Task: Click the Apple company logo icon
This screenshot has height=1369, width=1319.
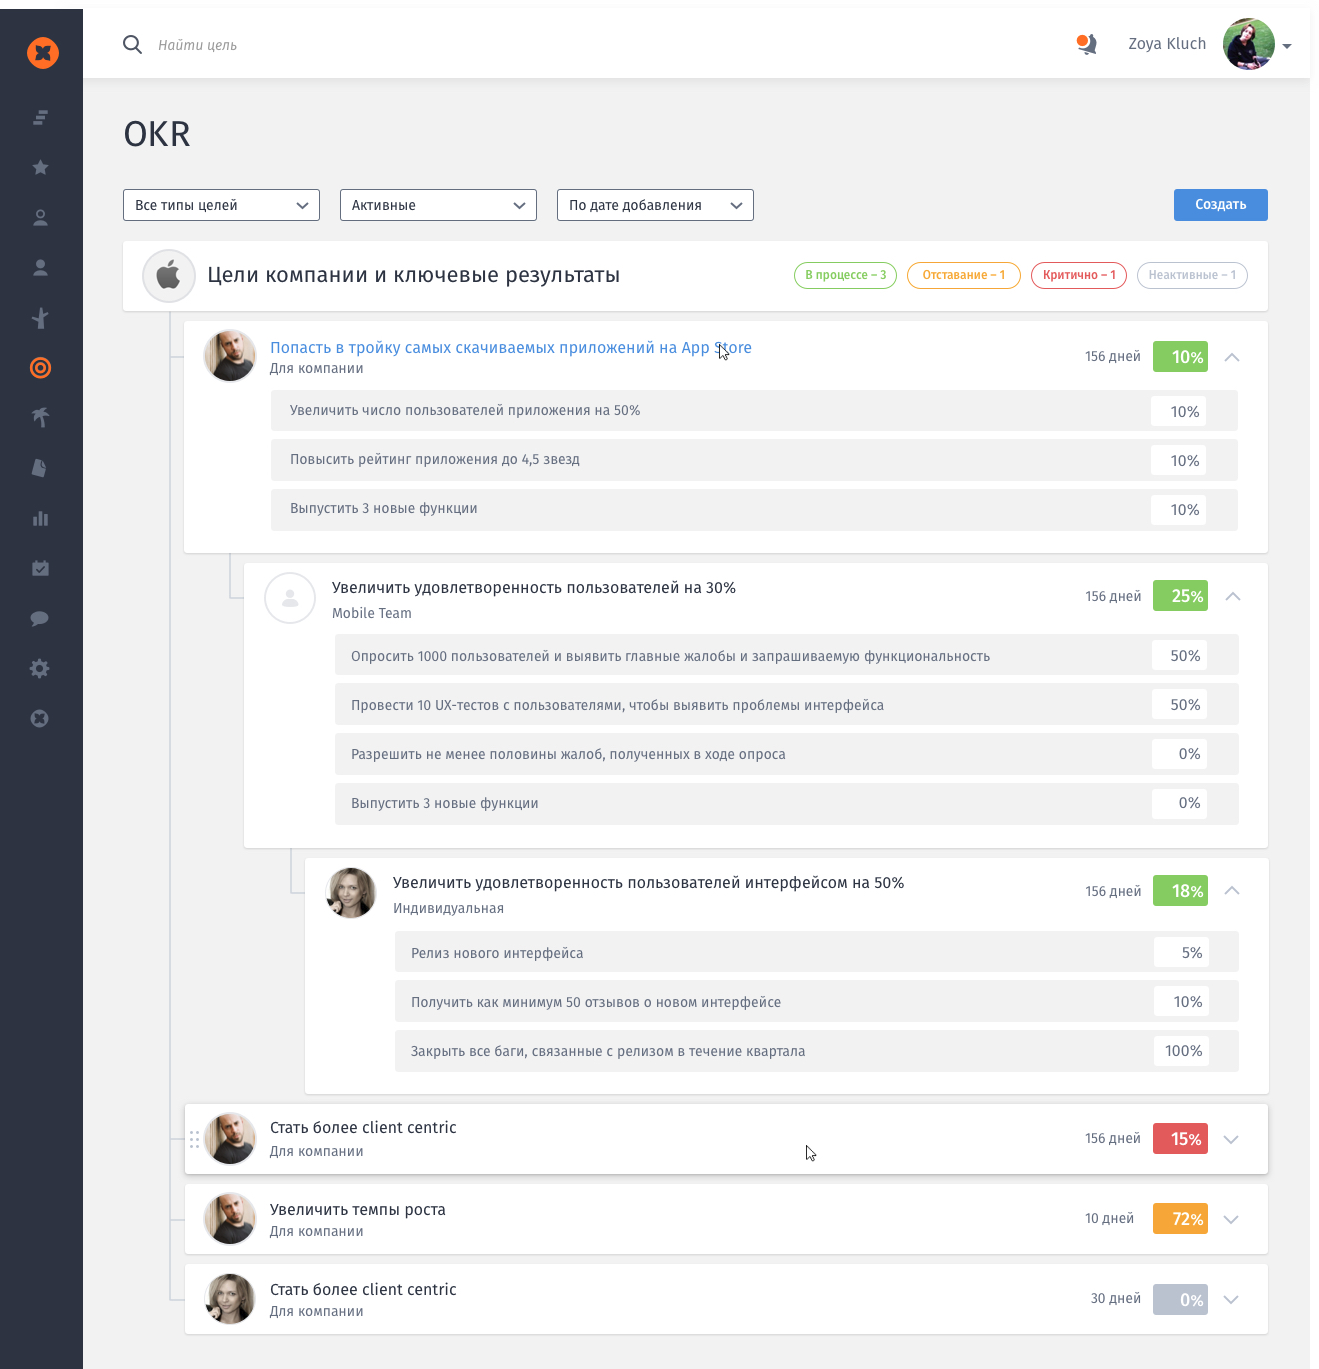Action: (169, 275)
